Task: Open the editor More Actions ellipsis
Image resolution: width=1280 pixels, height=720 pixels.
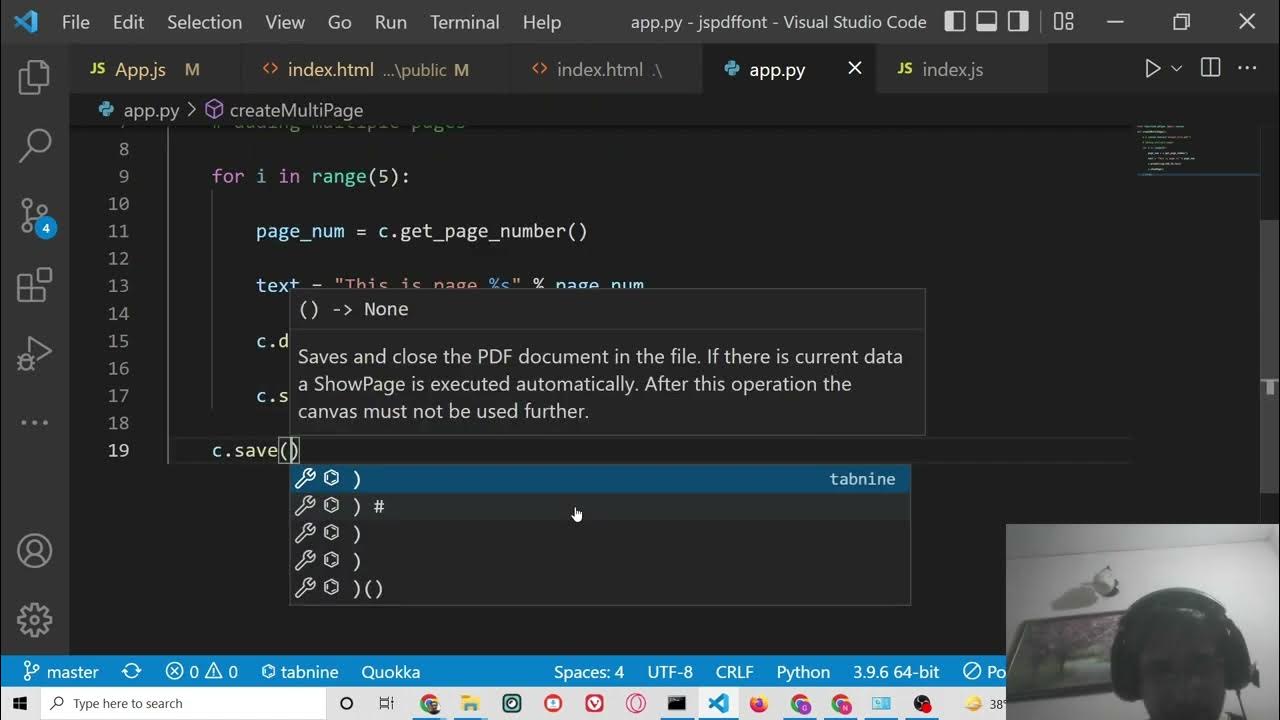Action: click(1247, 68)
